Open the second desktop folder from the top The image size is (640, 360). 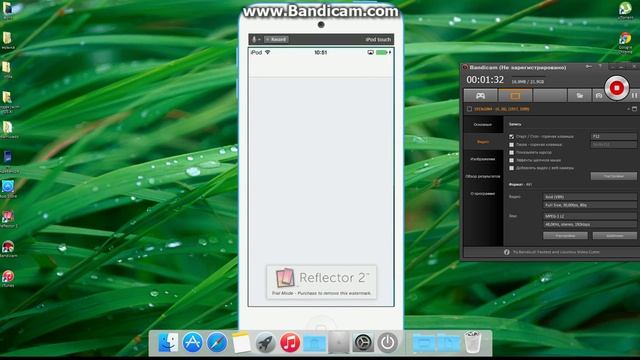(x=7, y=39)
